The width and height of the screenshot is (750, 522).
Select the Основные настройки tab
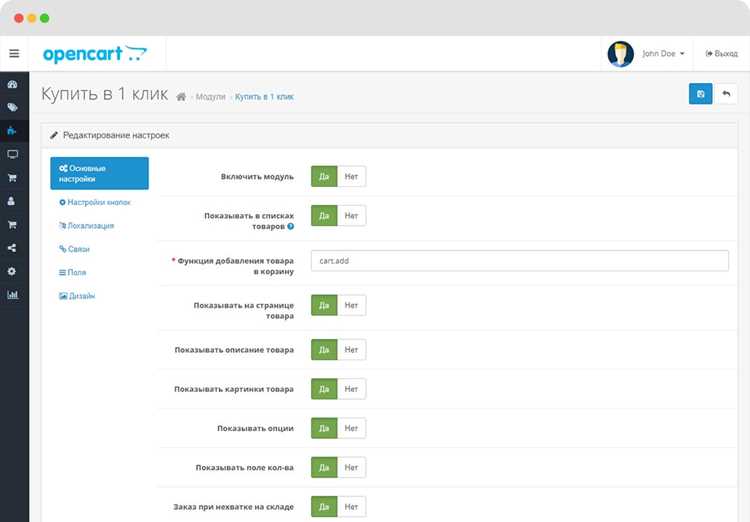pos(99,173)
